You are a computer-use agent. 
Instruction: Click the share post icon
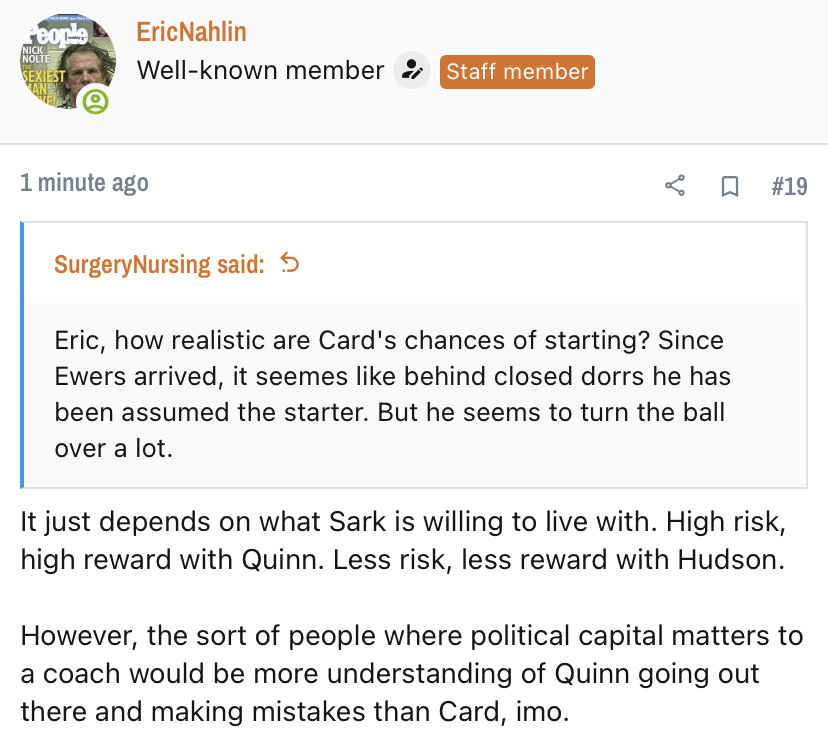point(675,186)
